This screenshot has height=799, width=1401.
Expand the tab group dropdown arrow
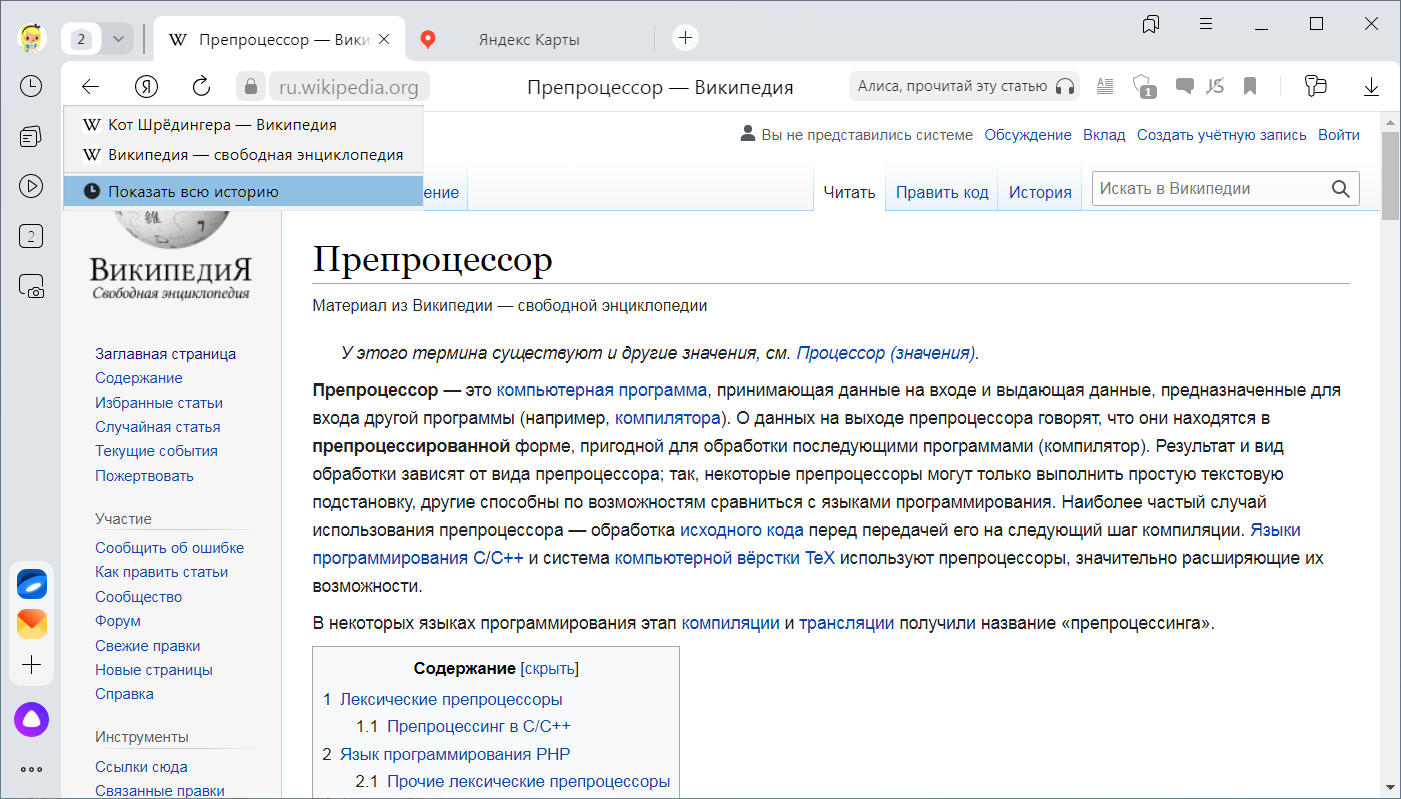pos(118,39)
